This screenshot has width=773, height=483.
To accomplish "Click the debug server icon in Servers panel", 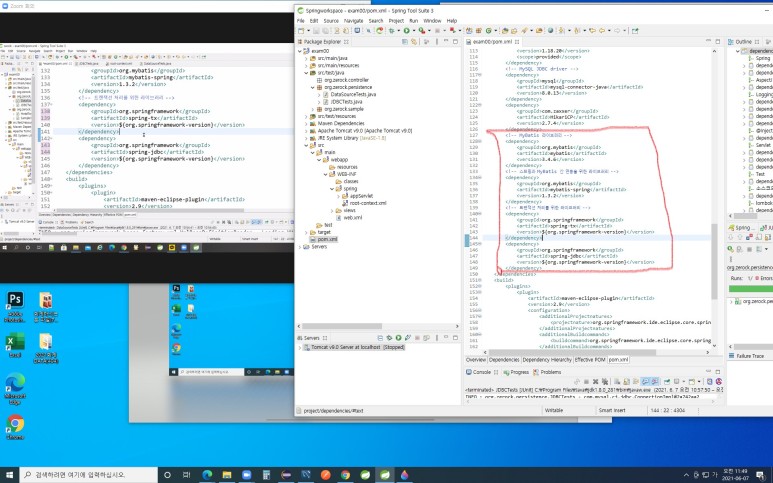I will 389,338.
